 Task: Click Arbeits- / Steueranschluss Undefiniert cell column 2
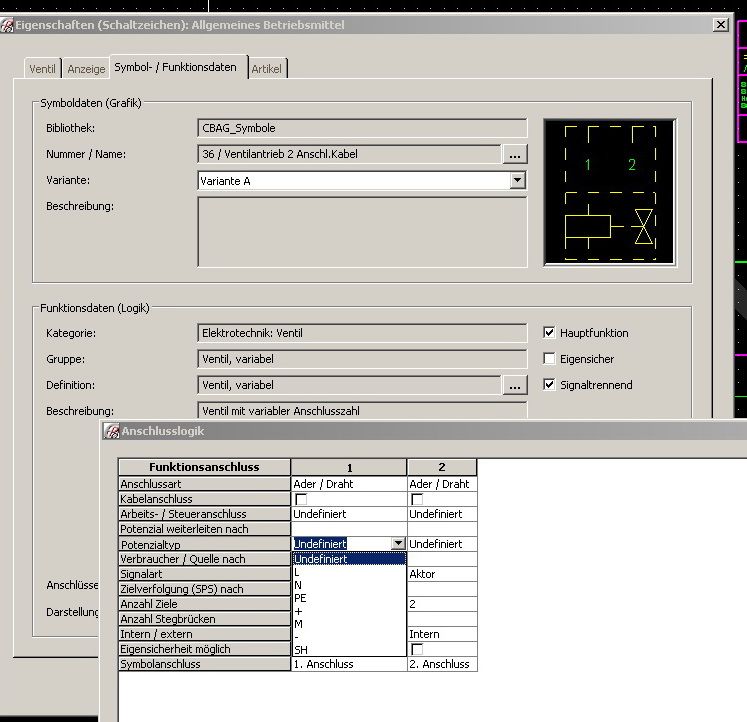click(442, 514)
